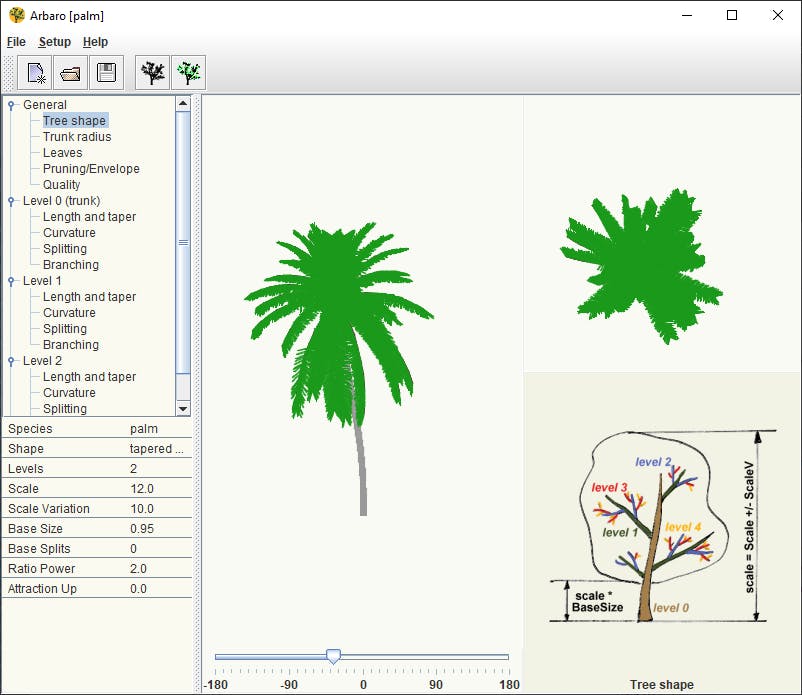Select Quality under General
This screenshot has height=695, width=802.
pyautogui.click(x=62, y=185)
